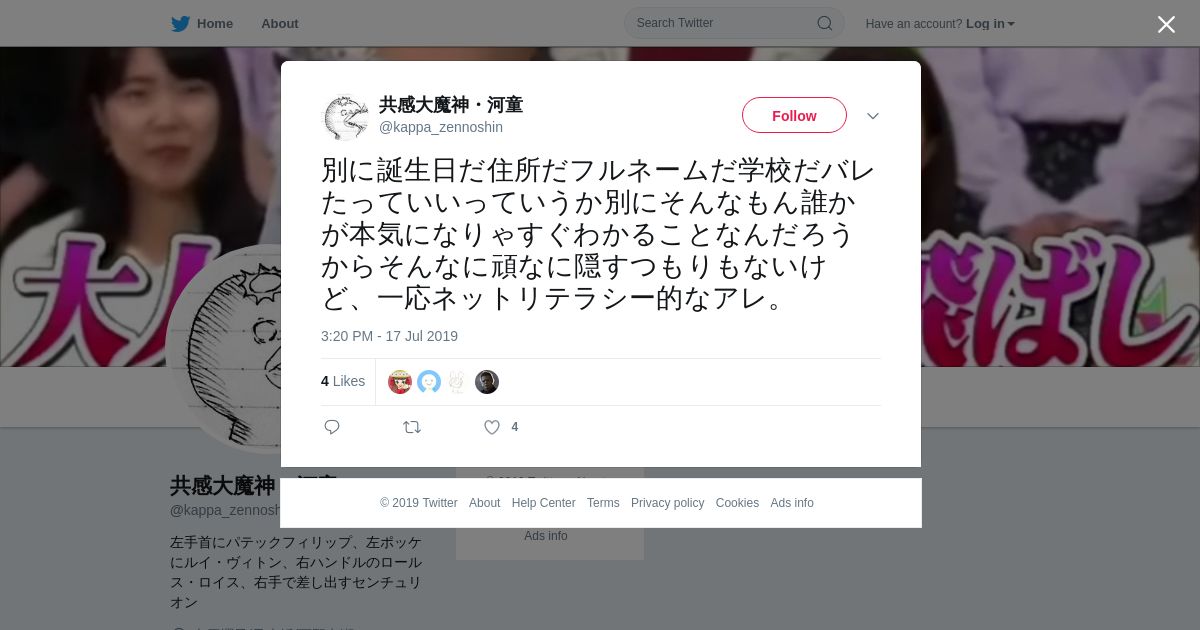This screenshot has height=630, width=1200.
Task: Close the tweet overlay with X
Action: [x=1166, y=24]
